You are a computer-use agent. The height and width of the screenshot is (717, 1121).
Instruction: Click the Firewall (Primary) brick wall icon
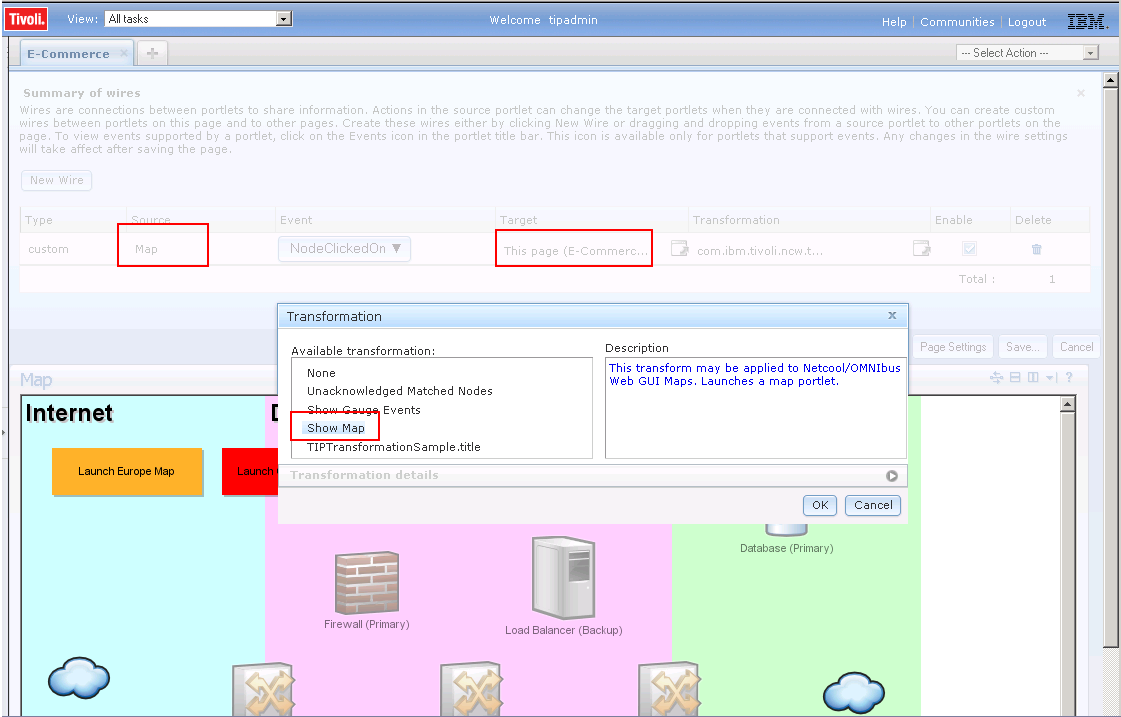click(366, 583)
